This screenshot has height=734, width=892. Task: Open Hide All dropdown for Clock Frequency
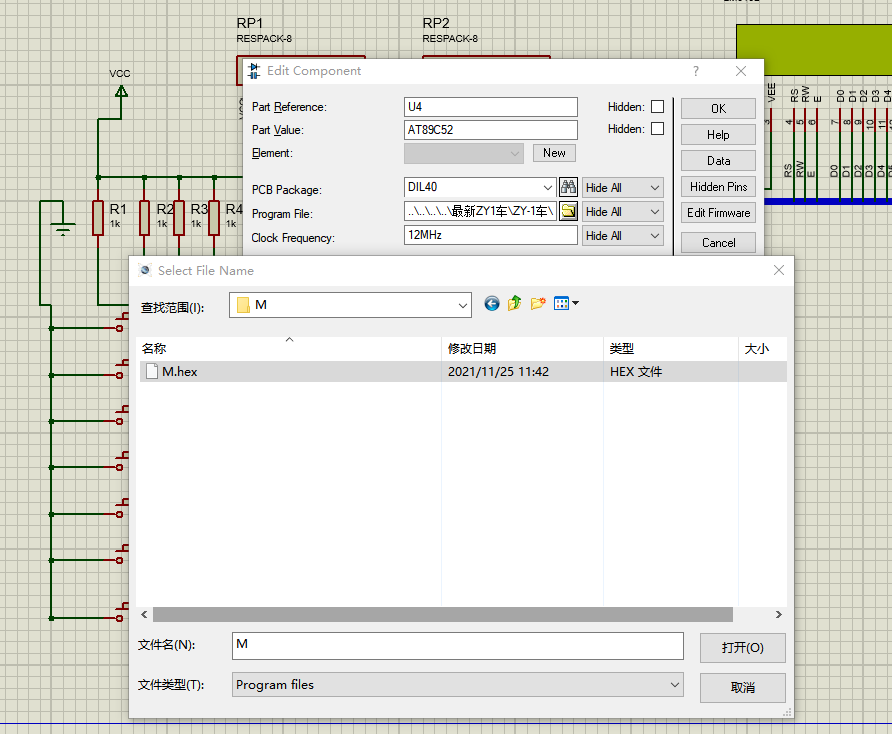point(623,236)
